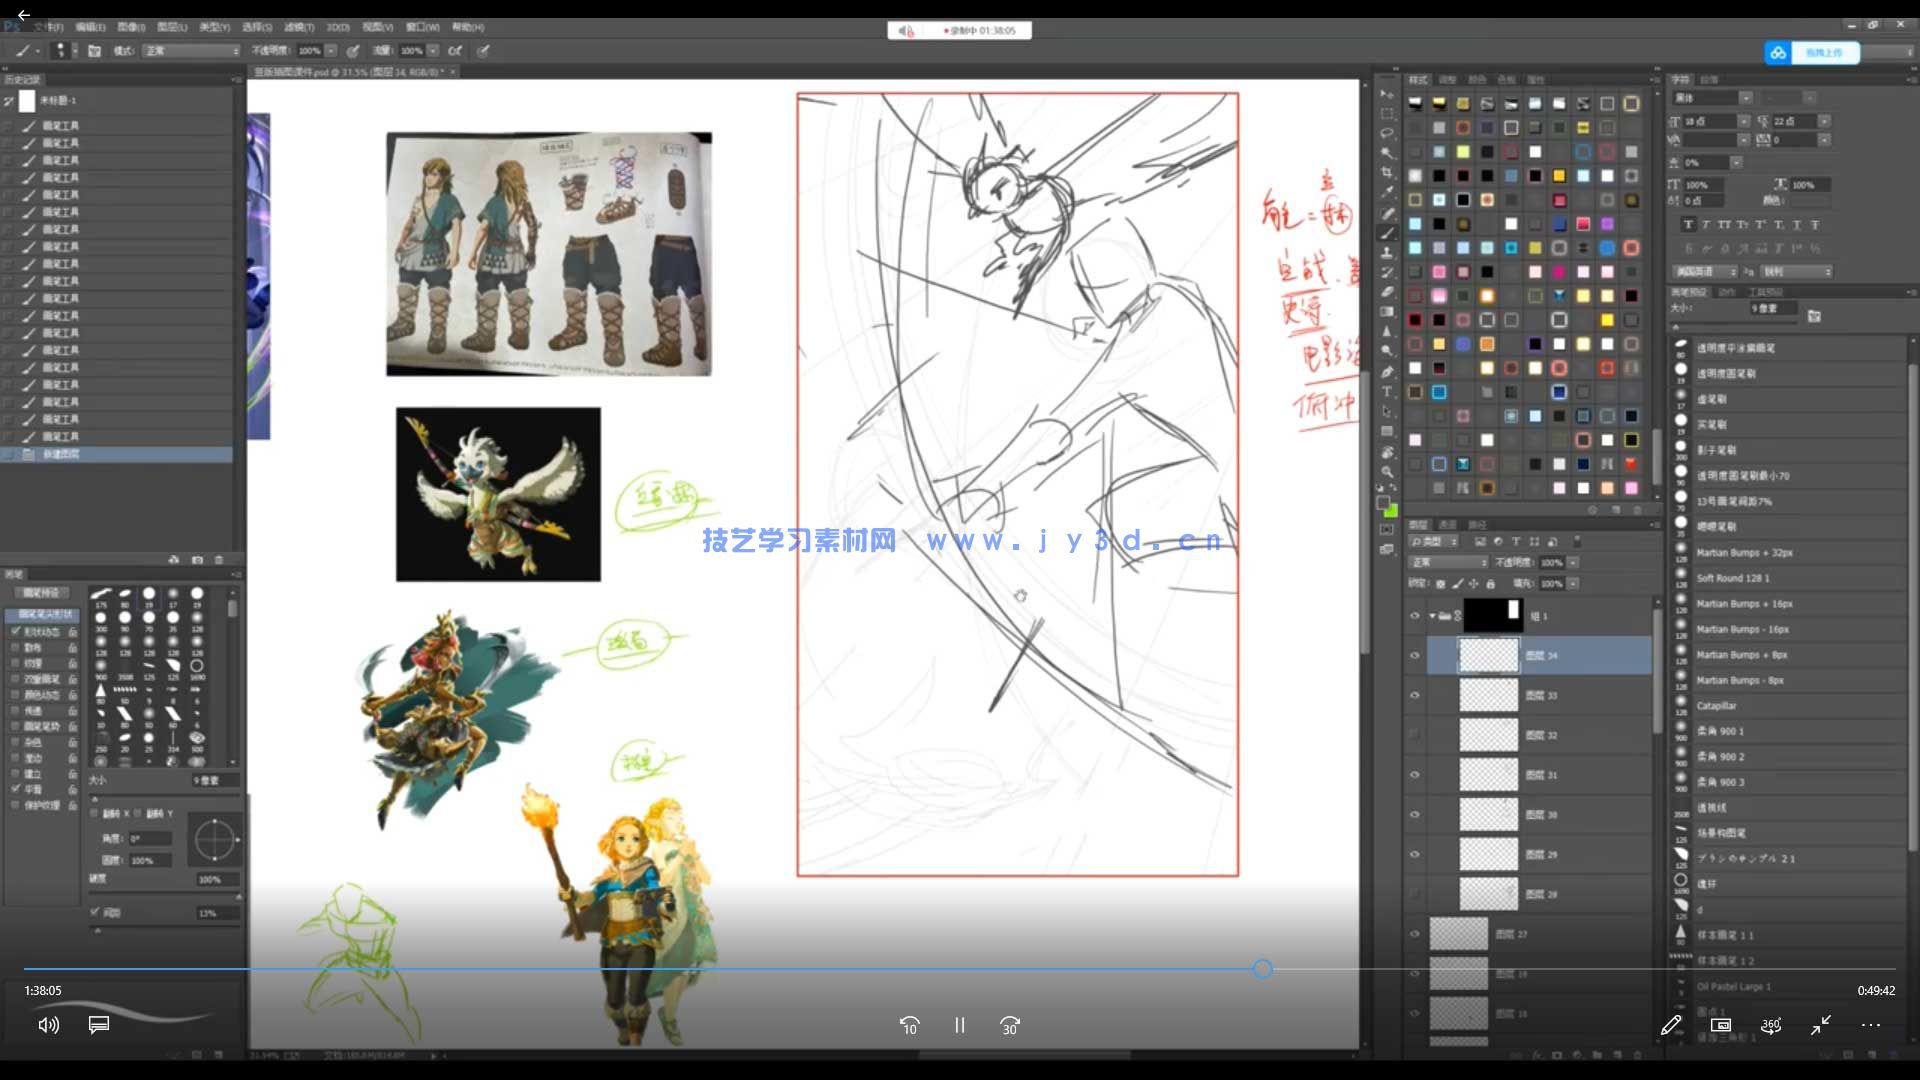Click the green background color swatch
Image resolution: width=1920 pixels, height=1080 pixels.
coord(1391,511)
